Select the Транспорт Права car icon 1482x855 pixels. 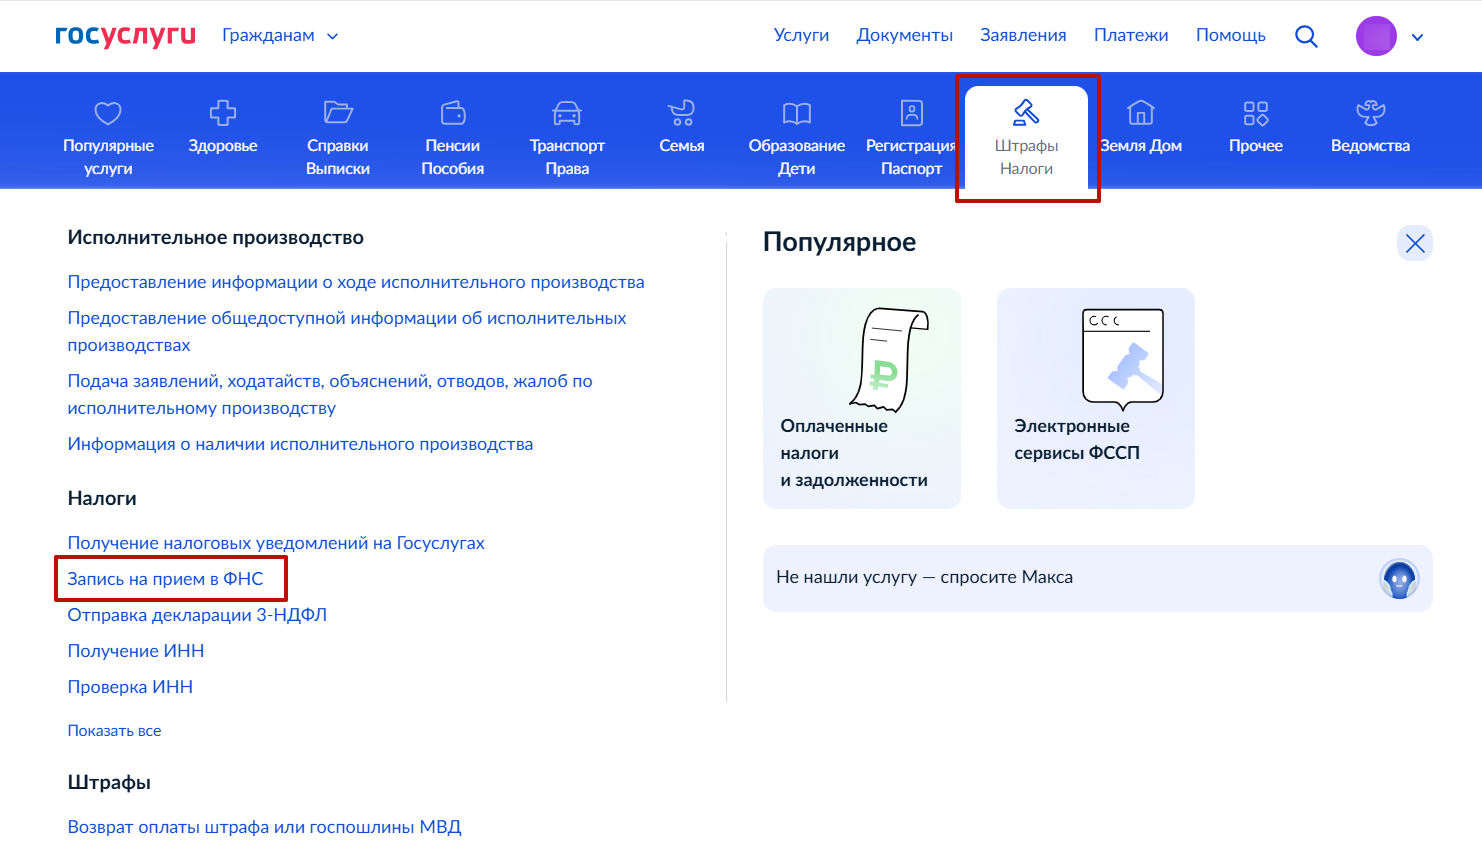[567, 113]
